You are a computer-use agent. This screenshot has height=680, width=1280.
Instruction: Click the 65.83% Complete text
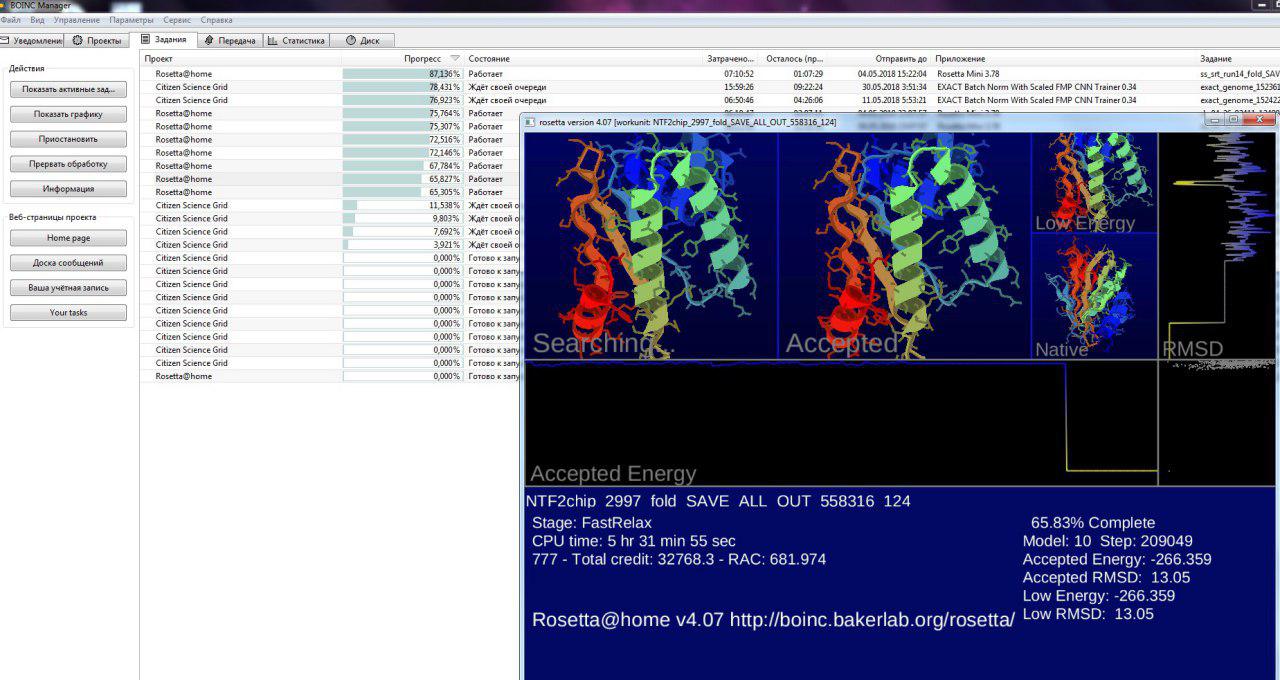point(1093,523)
